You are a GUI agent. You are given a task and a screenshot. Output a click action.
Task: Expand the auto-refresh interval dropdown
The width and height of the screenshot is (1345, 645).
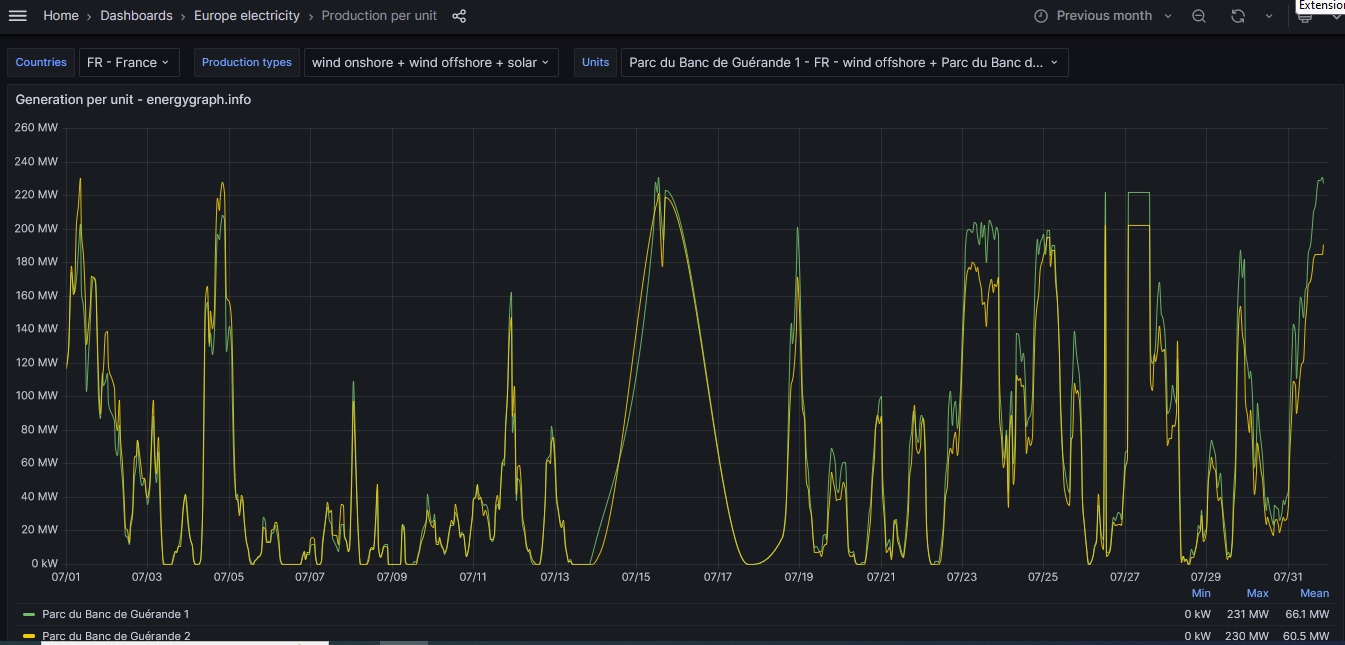tap(1269, 16)
